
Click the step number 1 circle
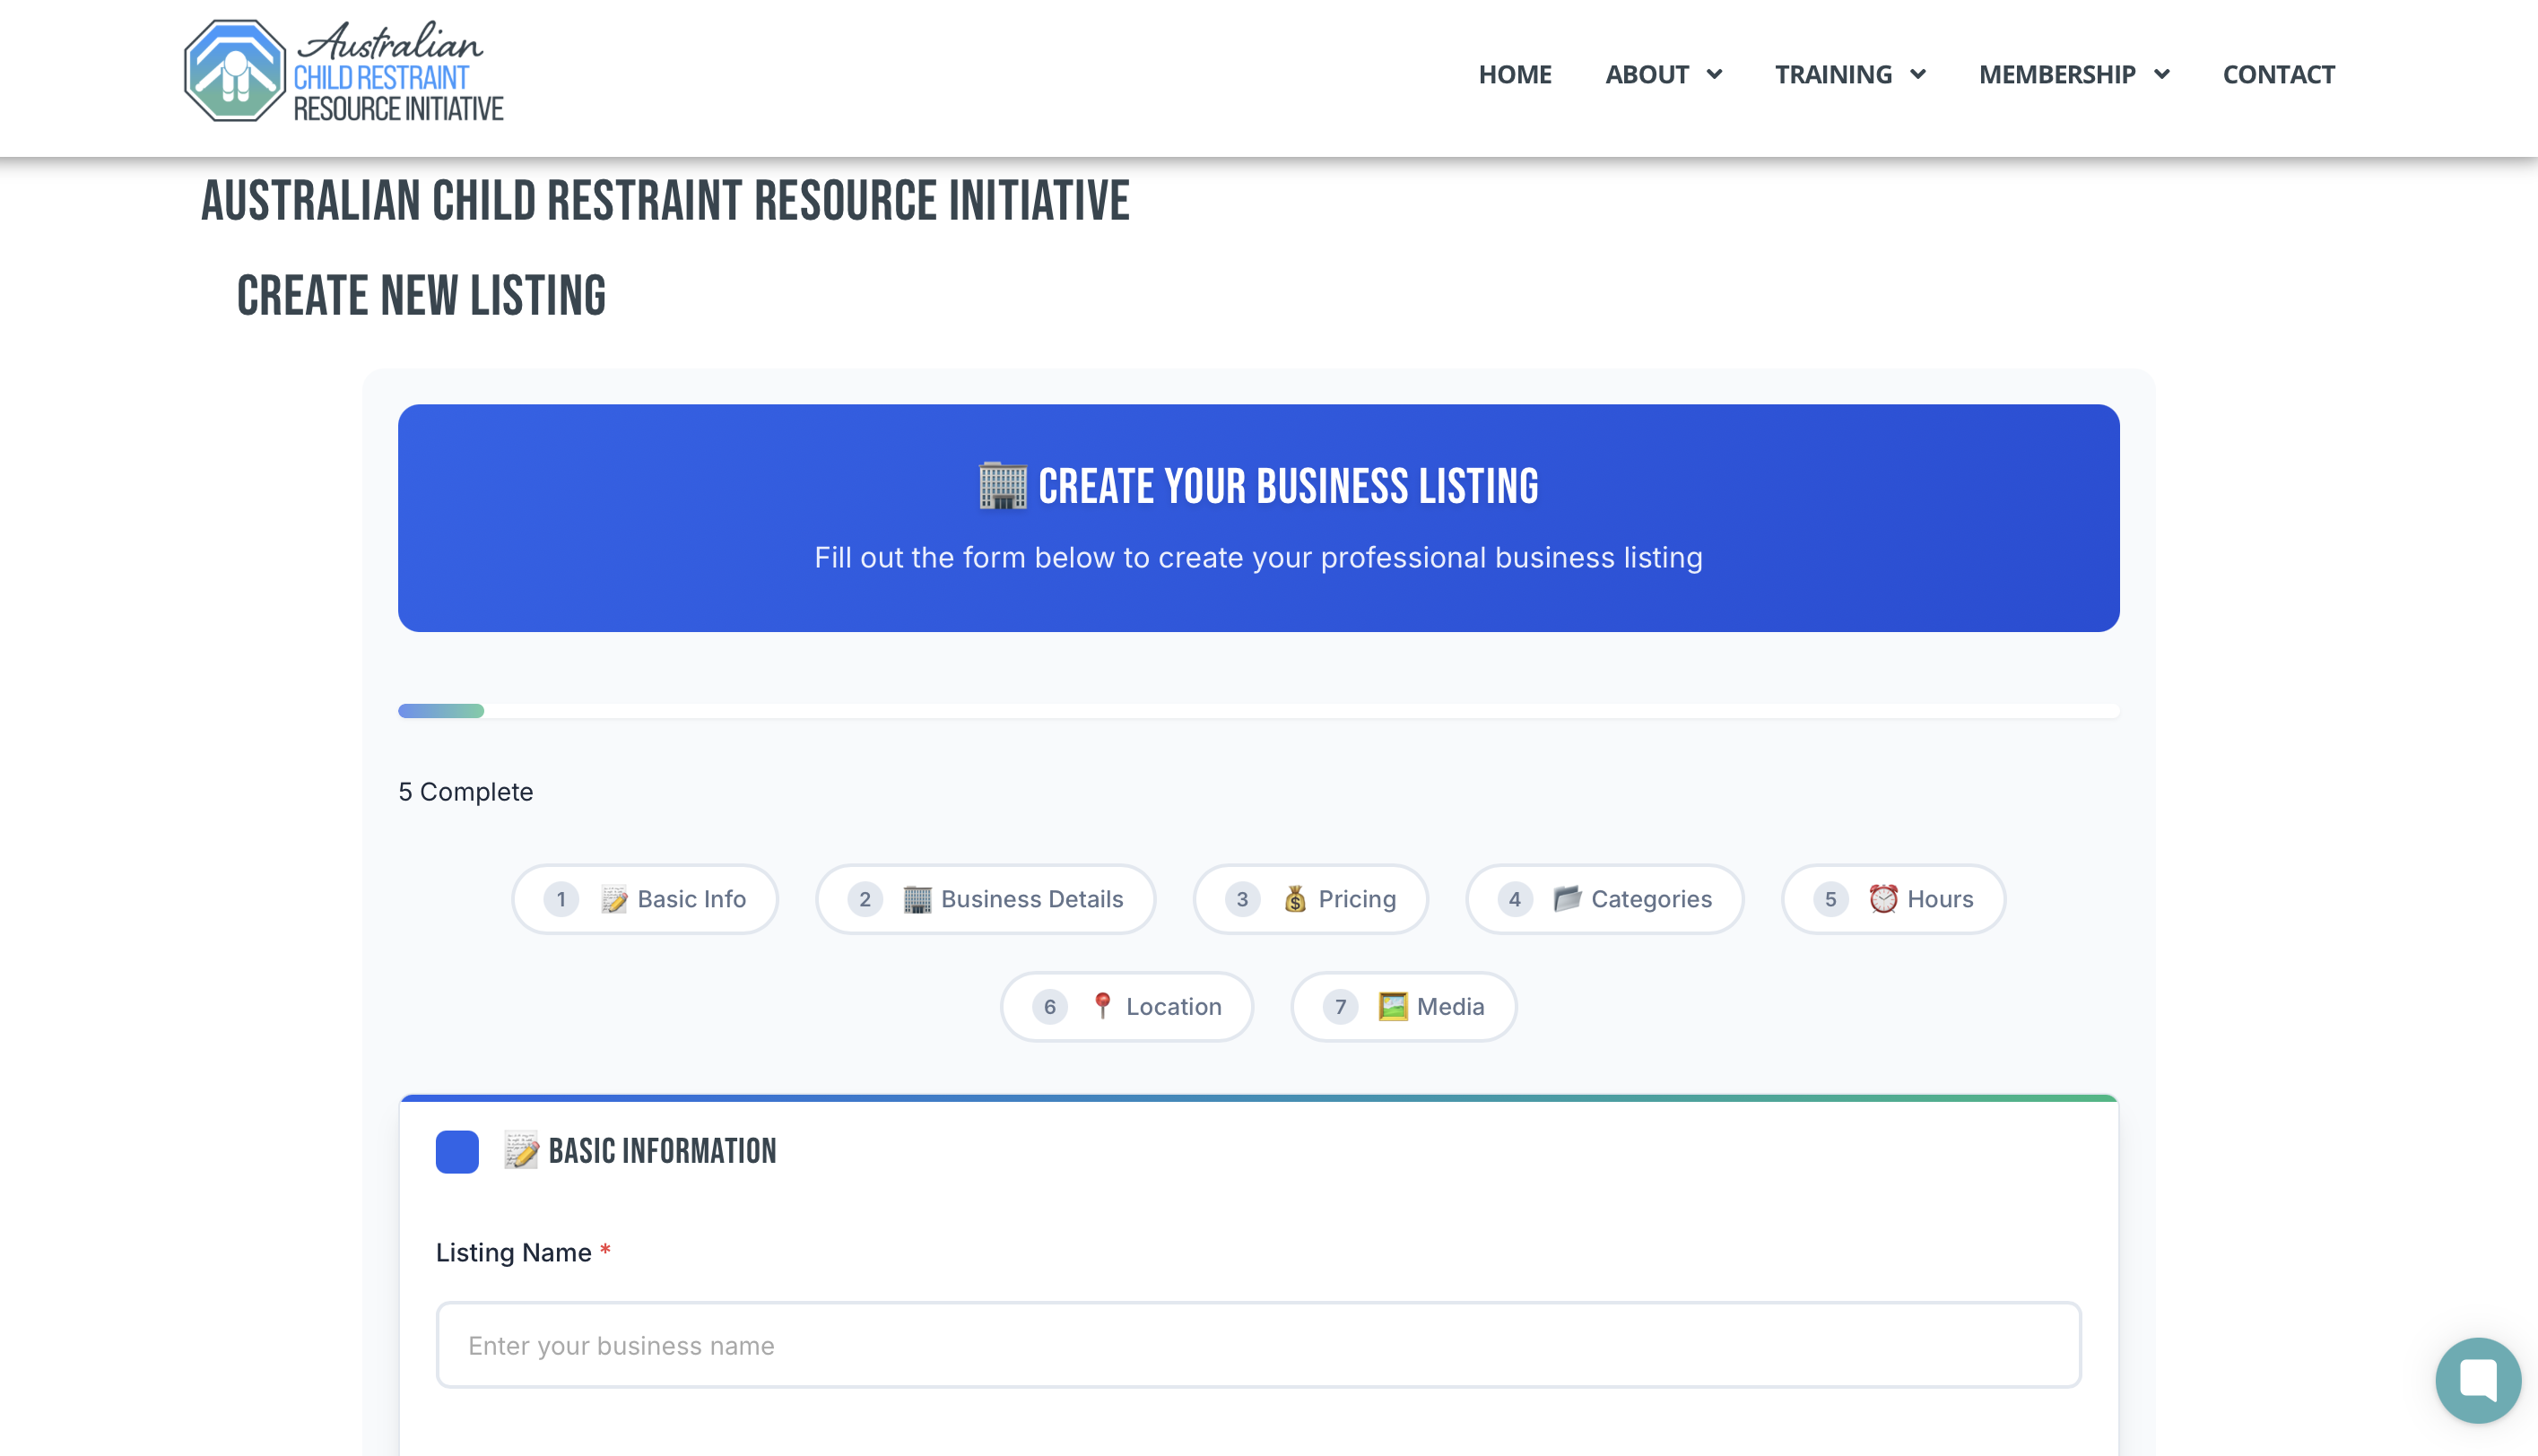[561, 899]
